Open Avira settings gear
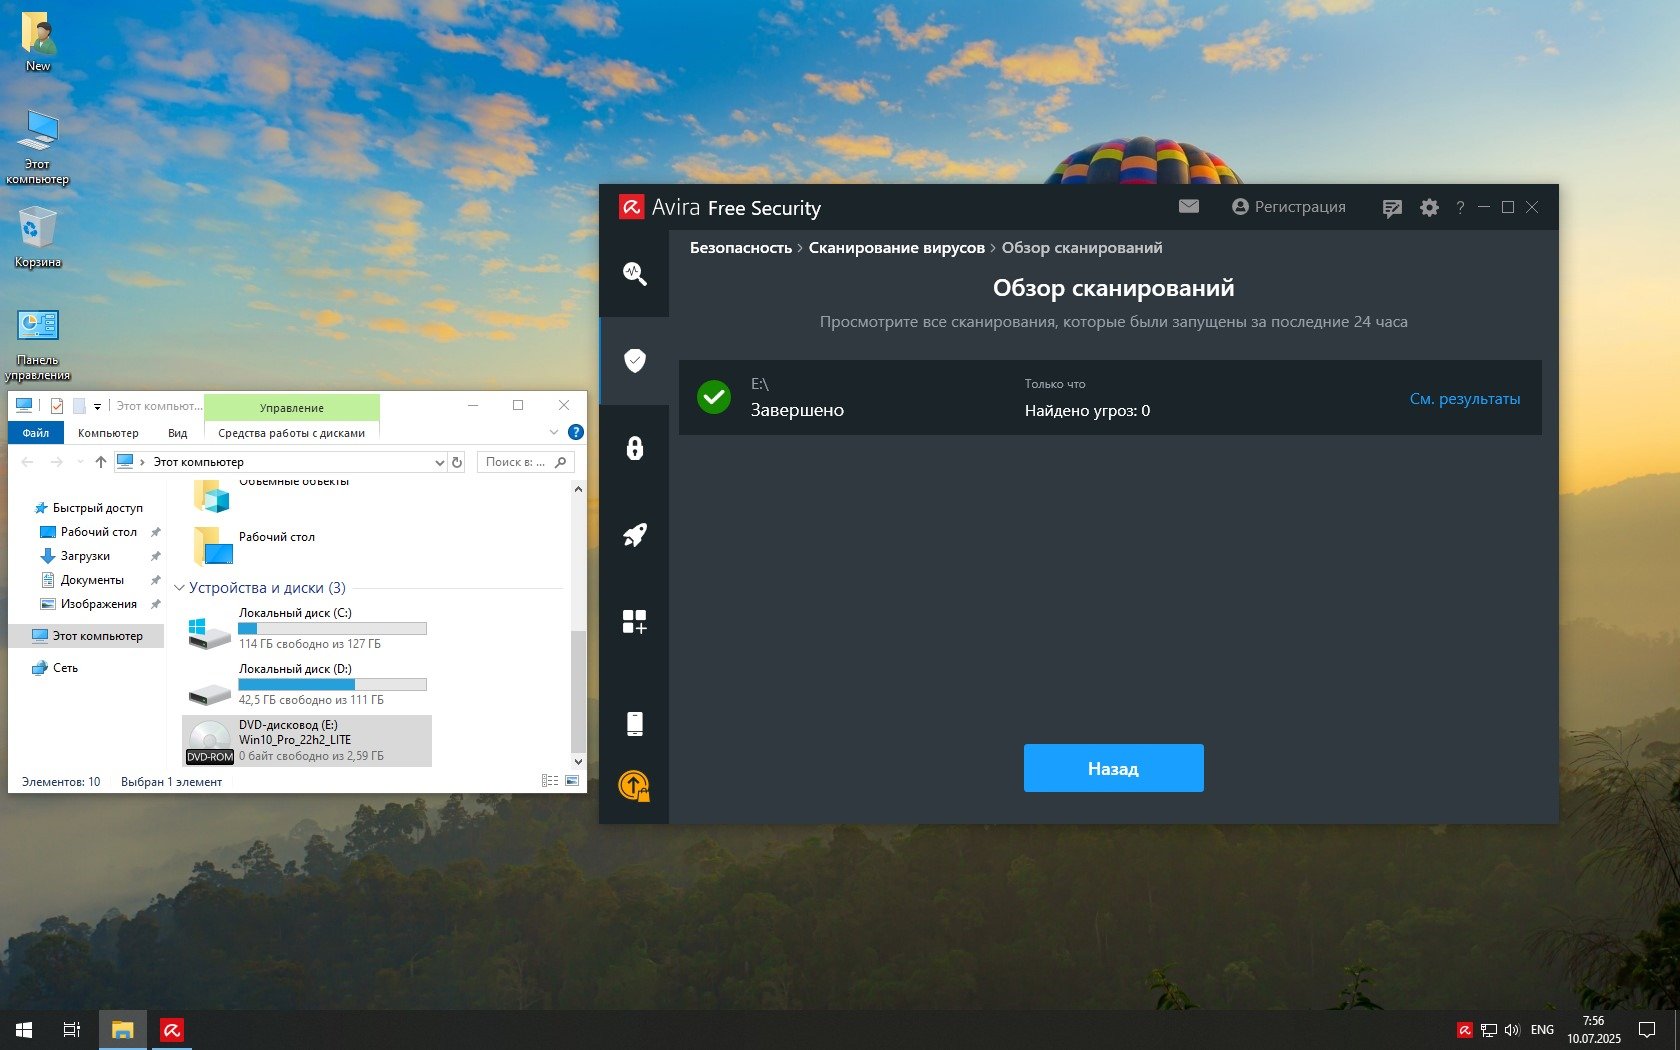 point(1429,208)
